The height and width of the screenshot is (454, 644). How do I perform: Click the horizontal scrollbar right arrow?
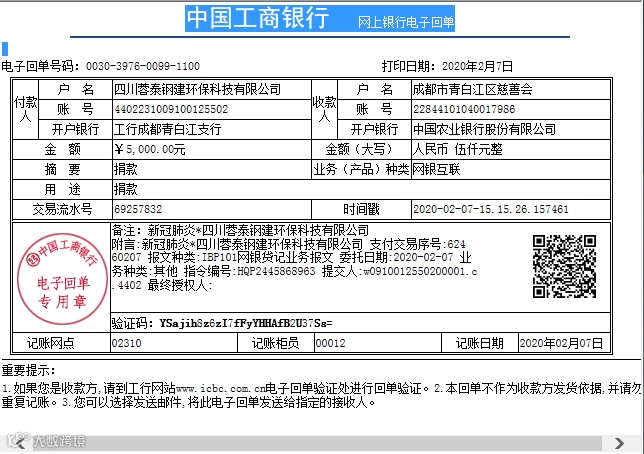619,443
